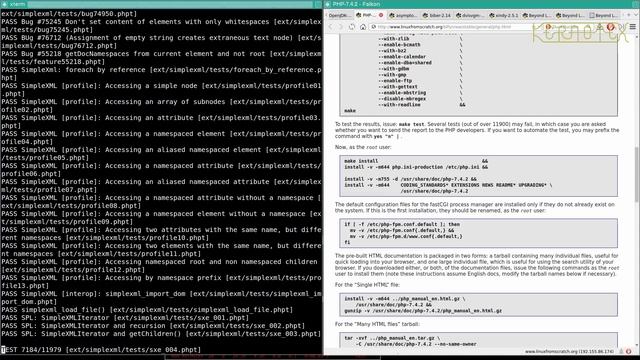Click the Back navigation arrow in Falkon

click(x=331, y=27)
